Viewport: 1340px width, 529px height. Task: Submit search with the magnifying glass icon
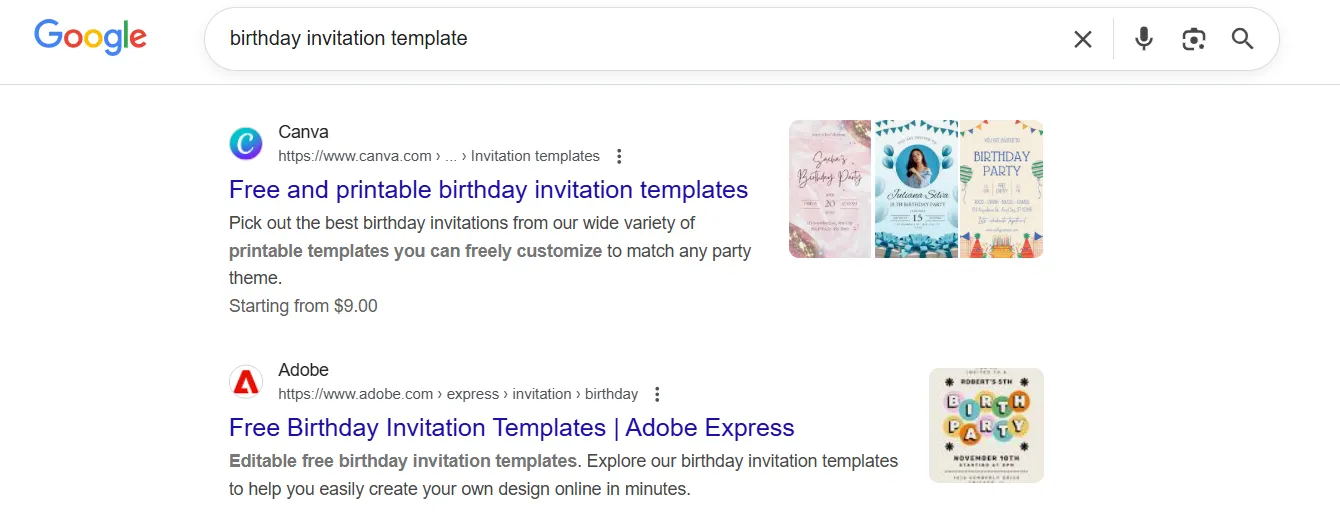(x=1242, y=39)
